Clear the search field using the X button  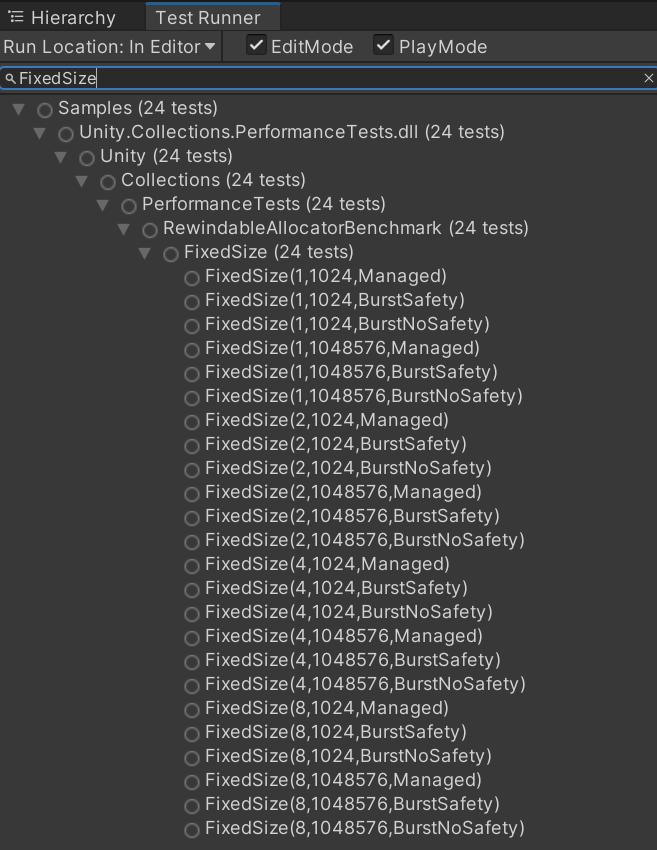[x=648, y=77]
